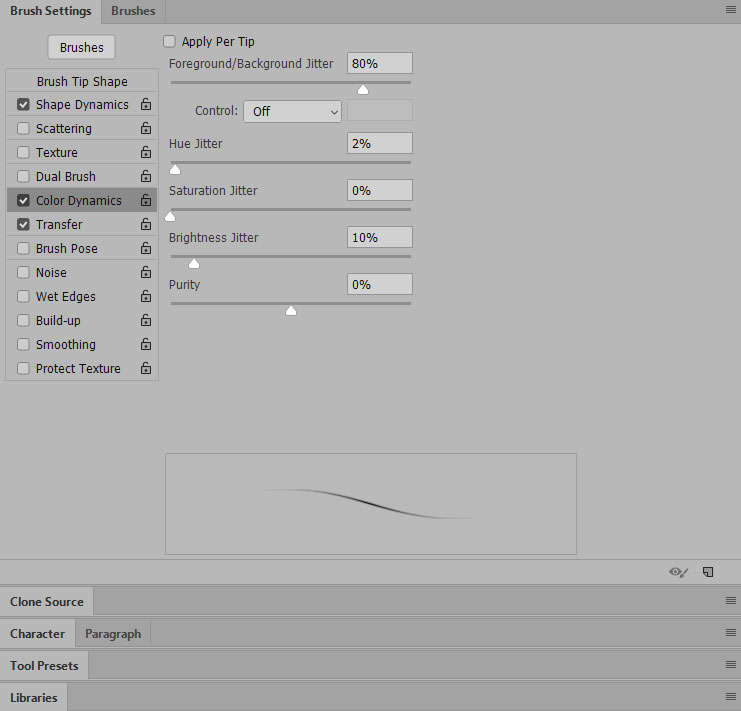
Task: Click the lock icon next to Protect Texture
Action: (146, 368)
